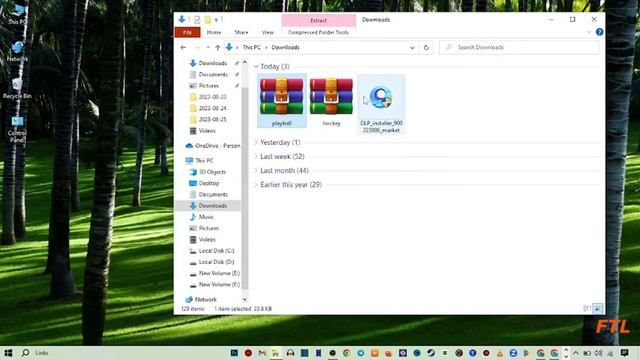Viewport: 640px width, 360px height.
Task: Click navigation pane scroll up arrow
Action: [244, 62]
